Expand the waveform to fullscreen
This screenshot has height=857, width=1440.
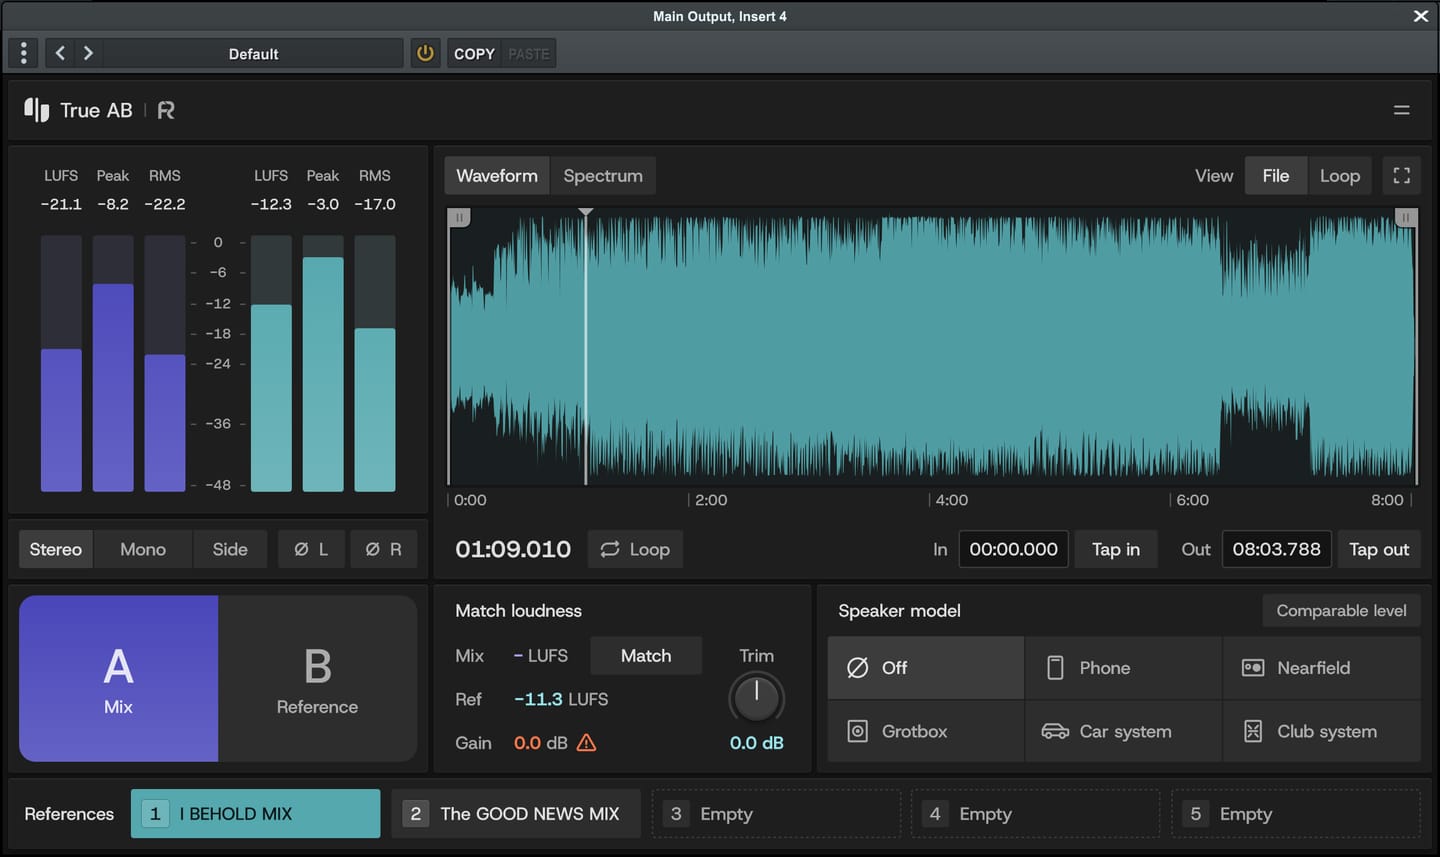pyautogui.click(x=1402, y=176)
